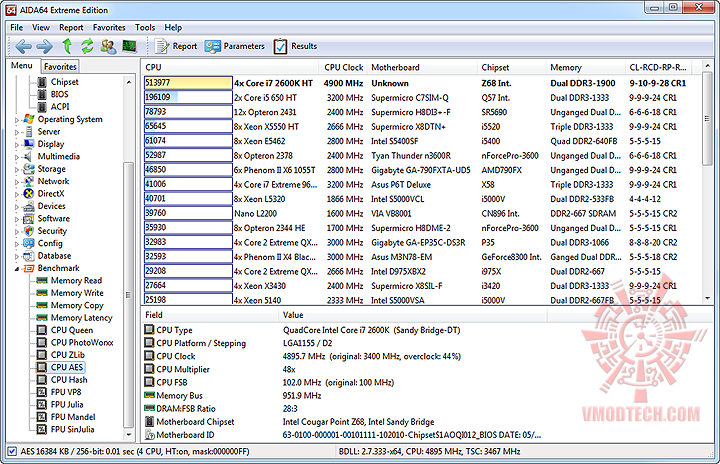Select the CPU Hash benchmark
720x464 pixels.
(62, 379)
